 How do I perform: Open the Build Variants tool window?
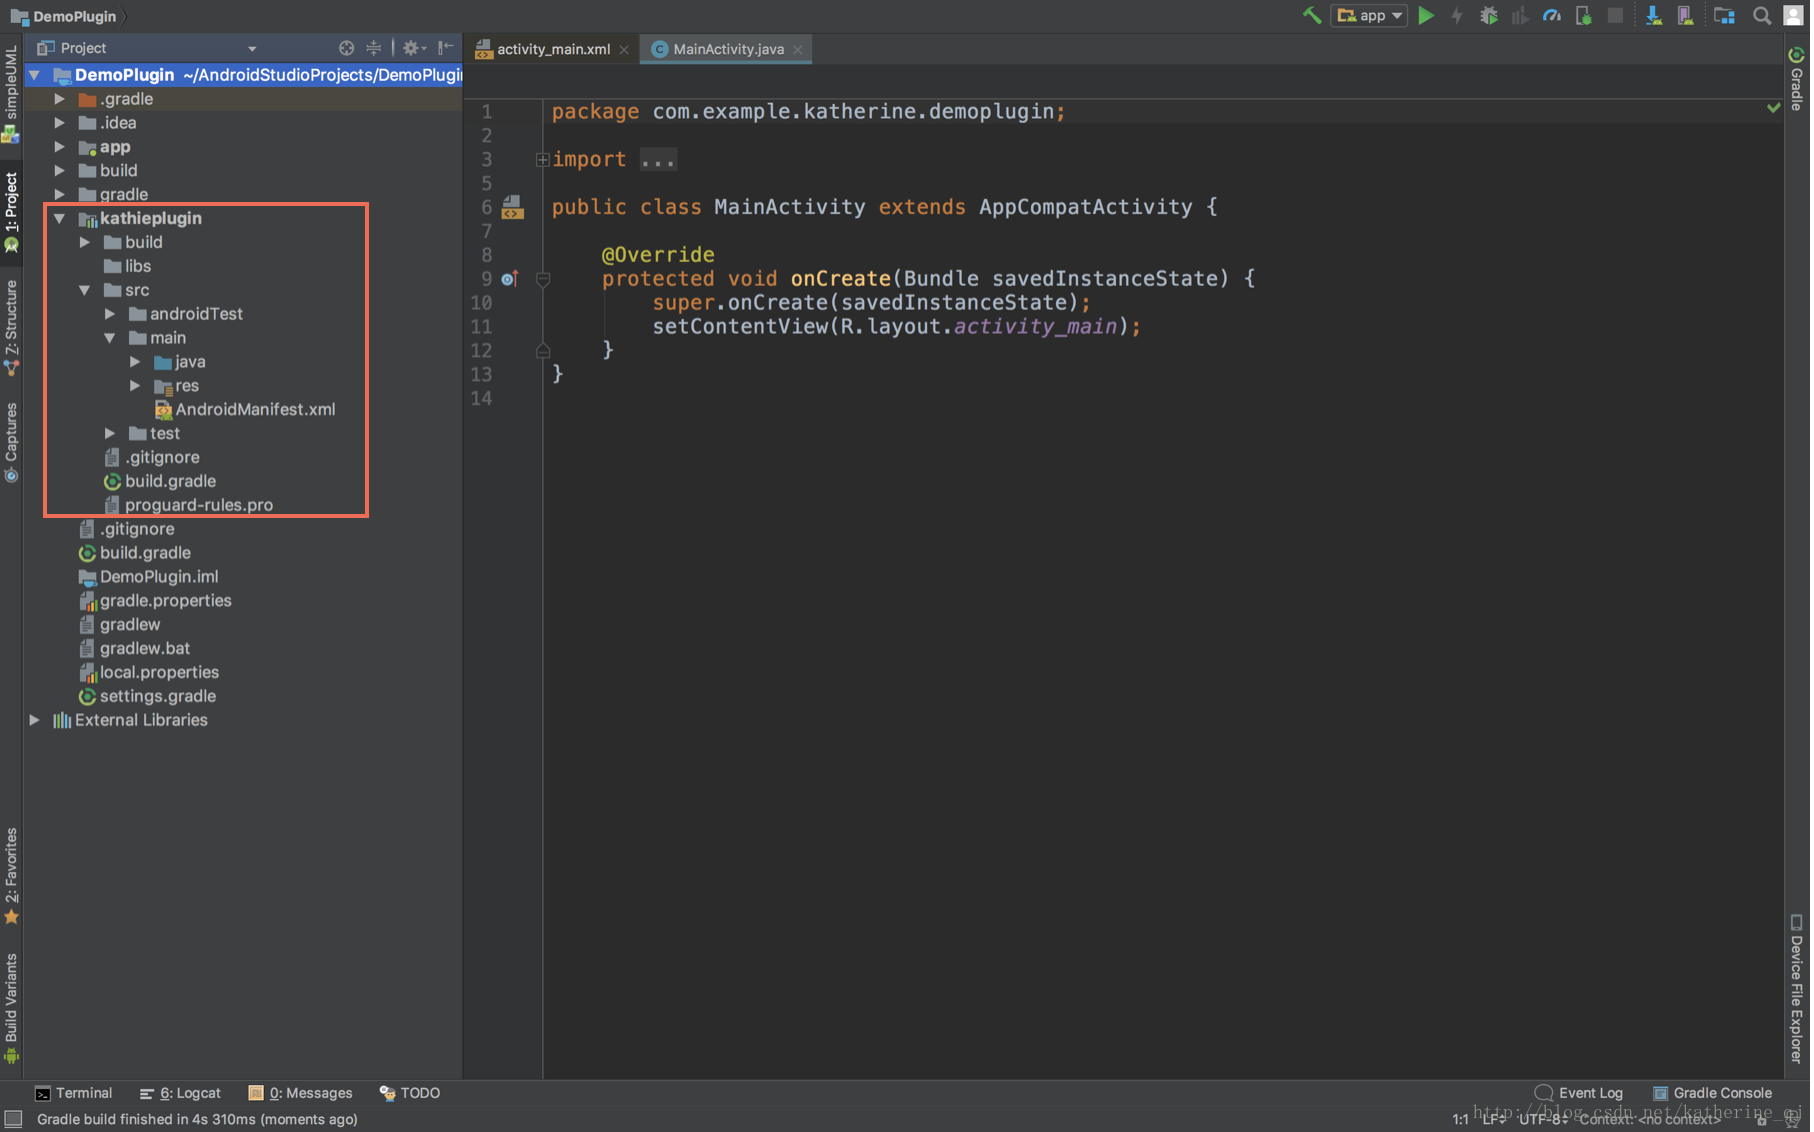coord(11,1008)
